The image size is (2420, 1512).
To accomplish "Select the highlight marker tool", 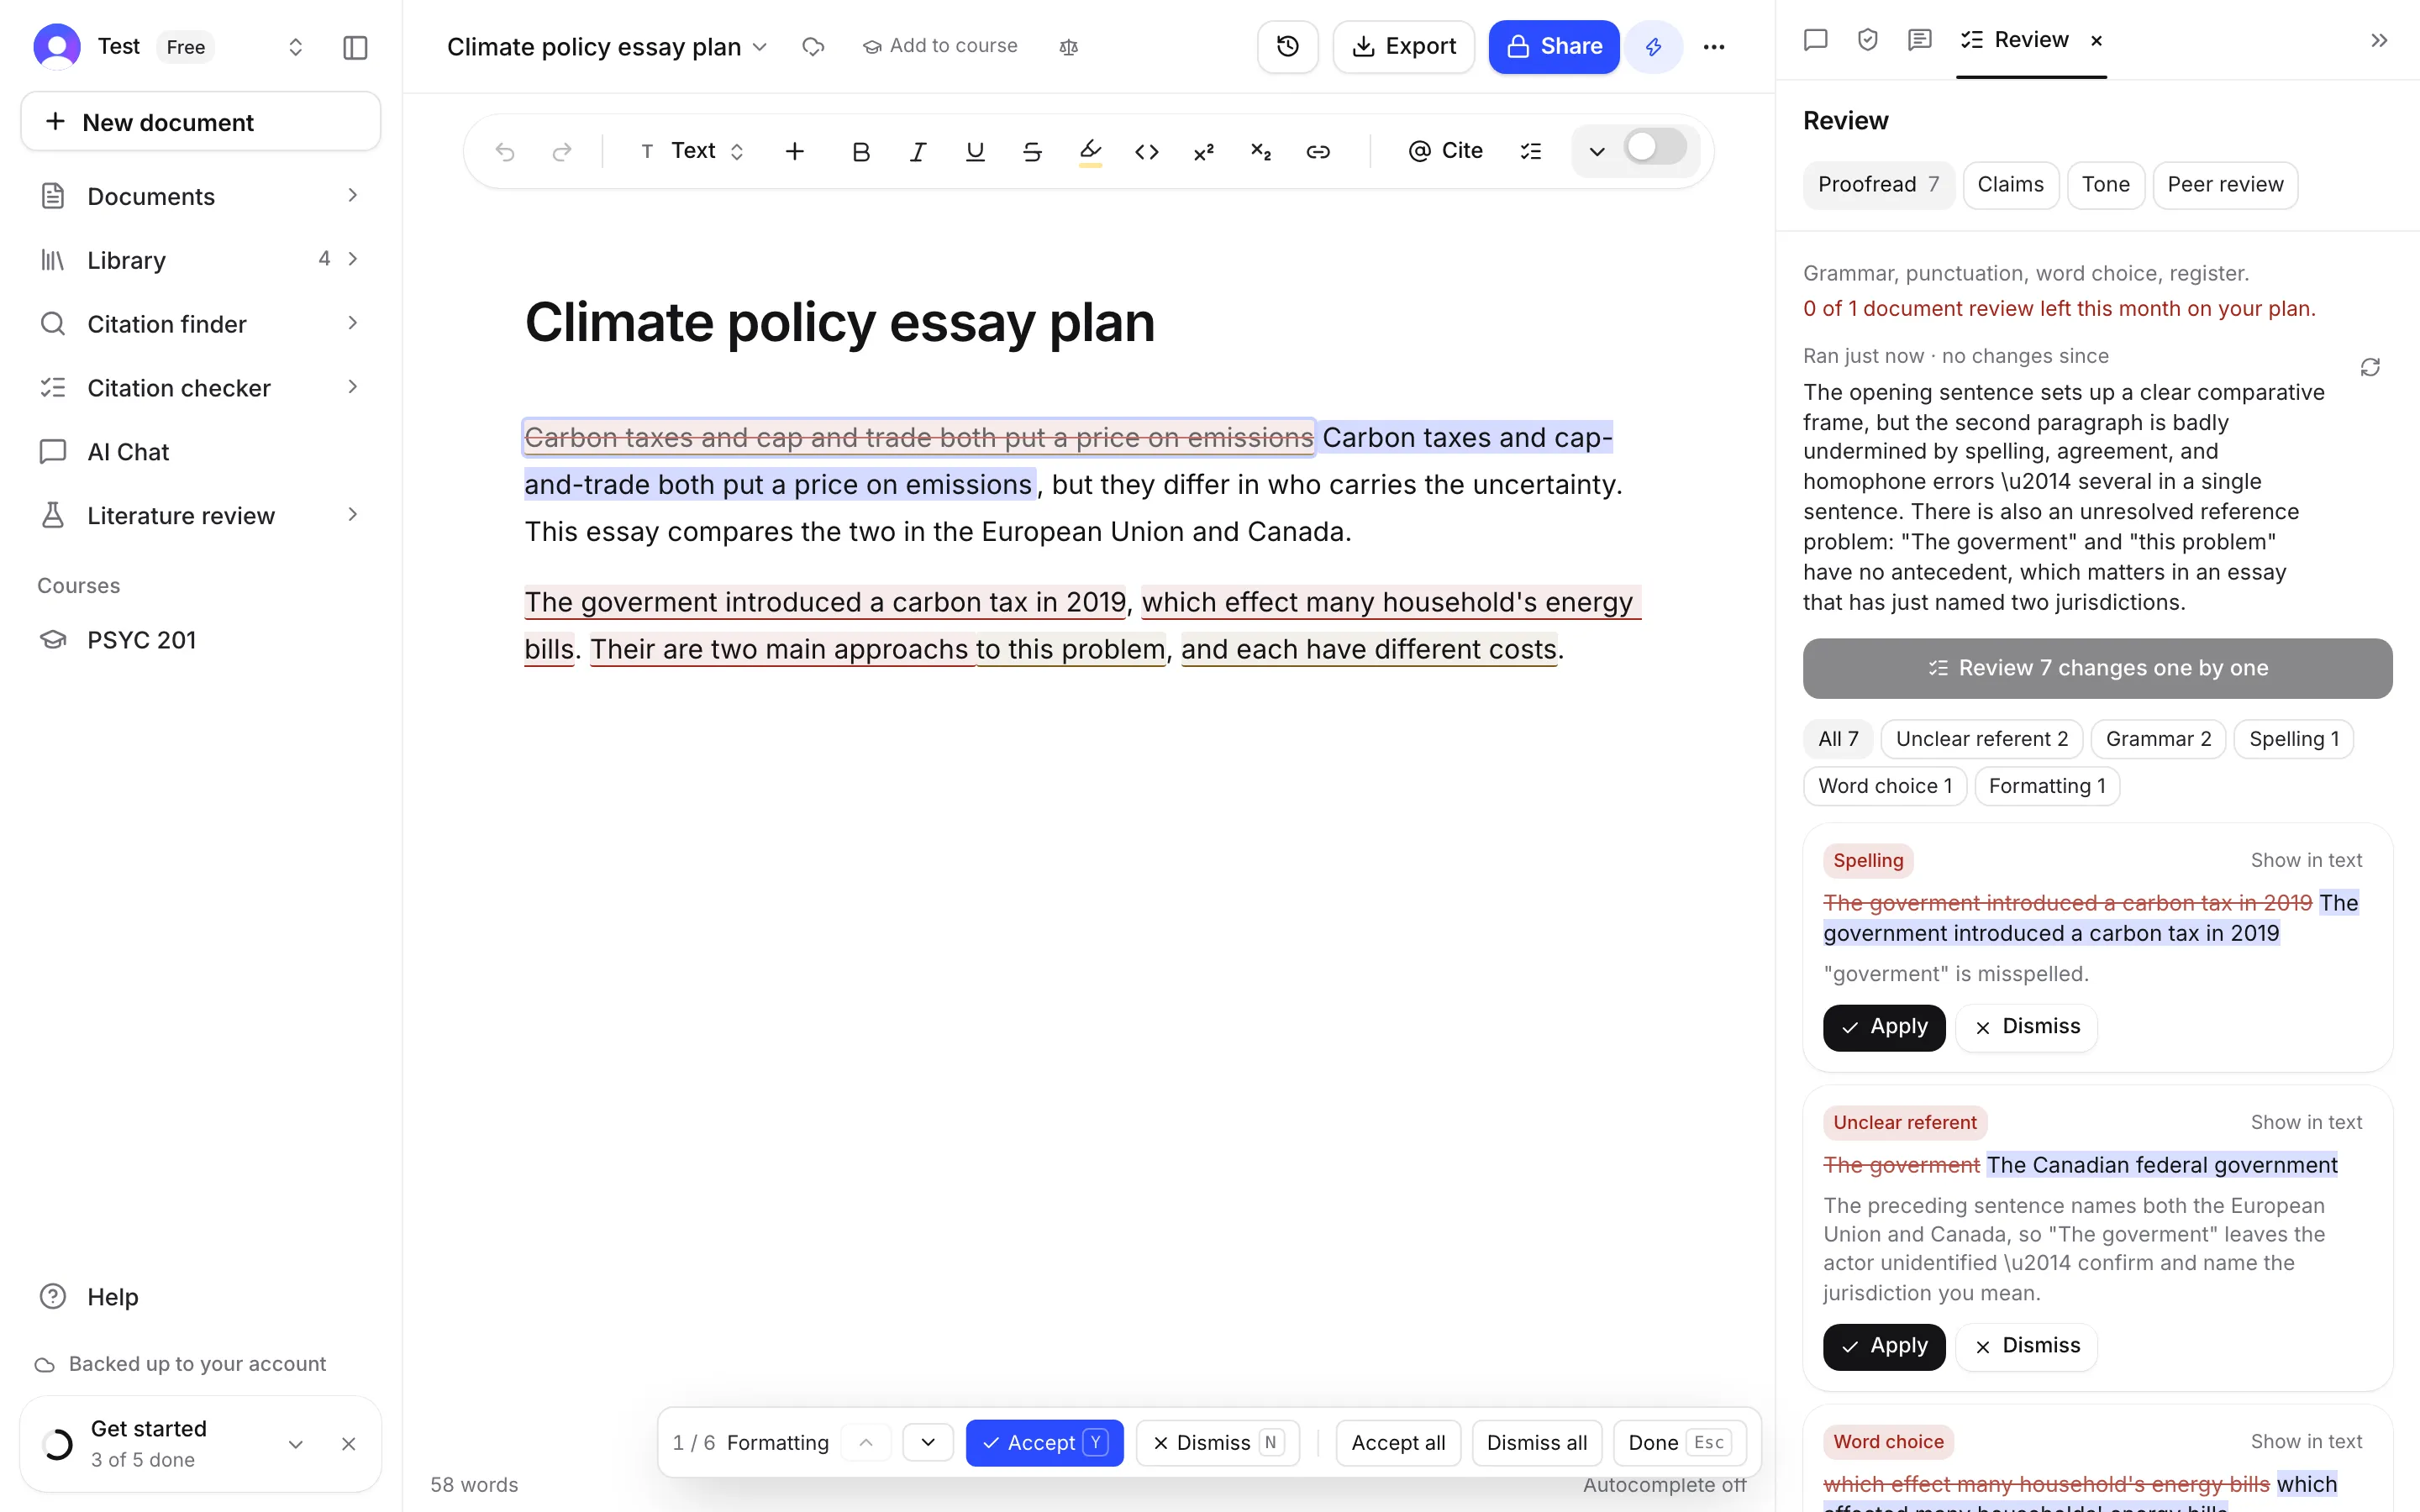I will pos(1090,151).
